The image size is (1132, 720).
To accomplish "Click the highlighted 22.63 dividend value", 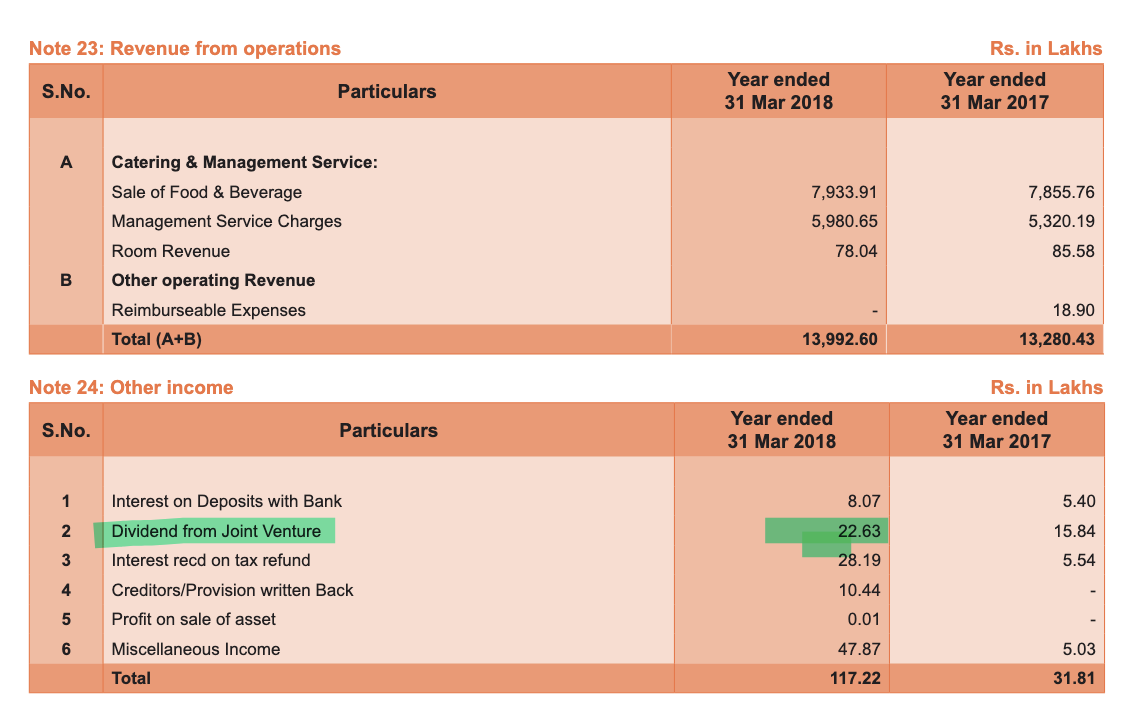I will 858,531.
